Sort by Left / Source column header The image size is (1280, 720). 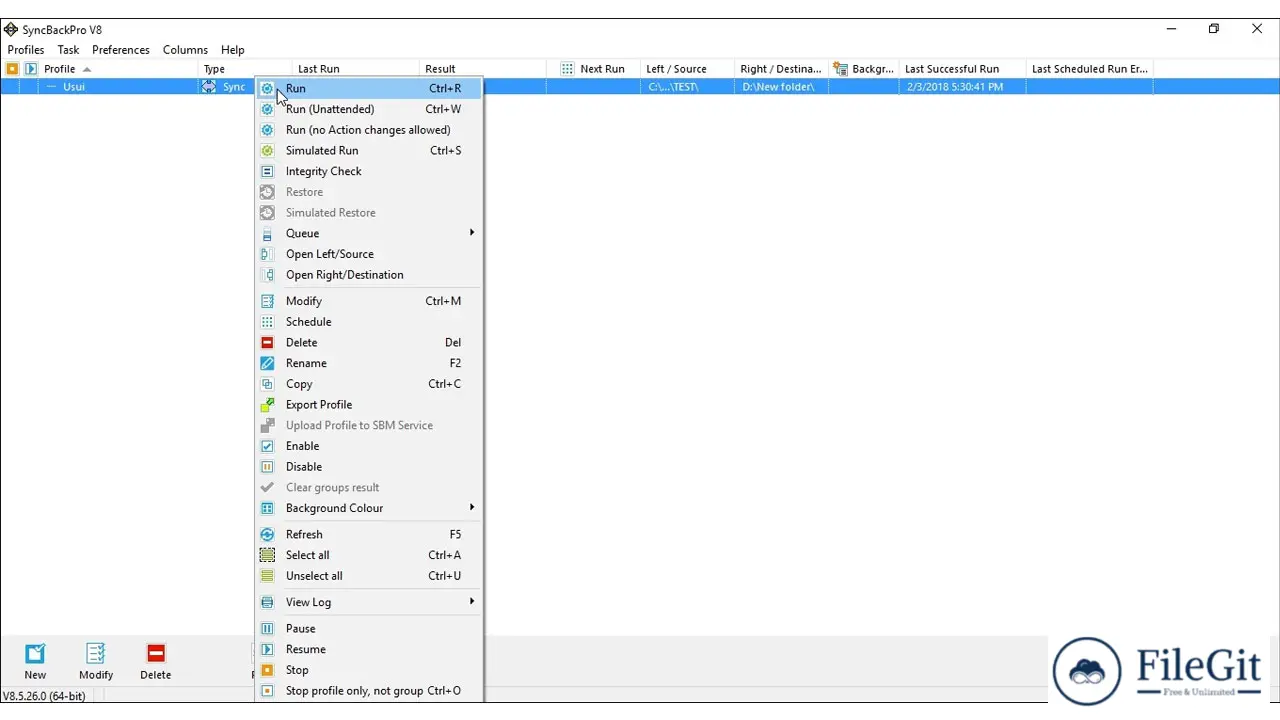tap(686, 69)
